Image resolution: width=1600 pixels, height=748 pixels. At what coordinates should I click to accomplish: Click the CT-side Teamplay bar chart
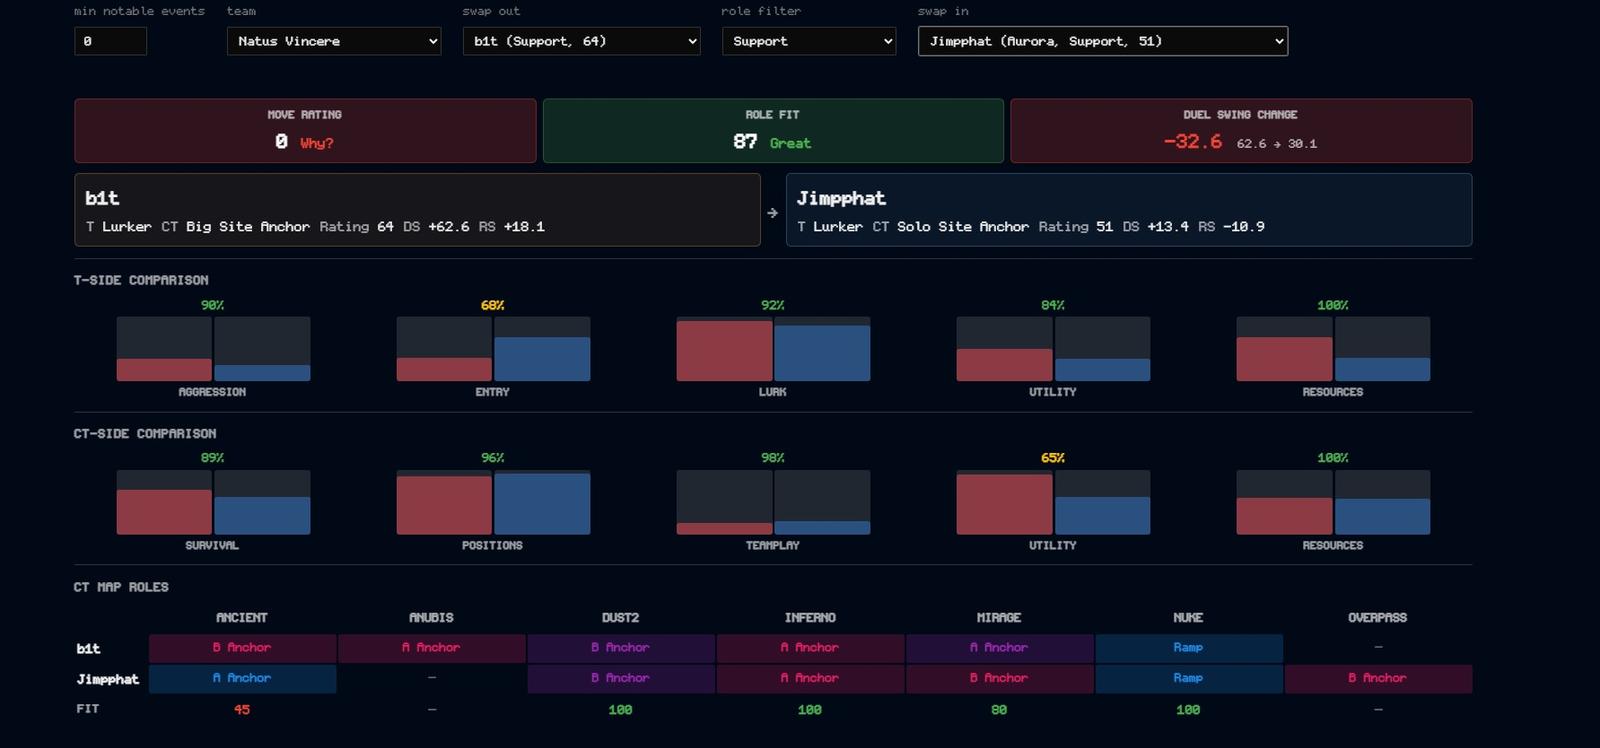coord(773,502)
